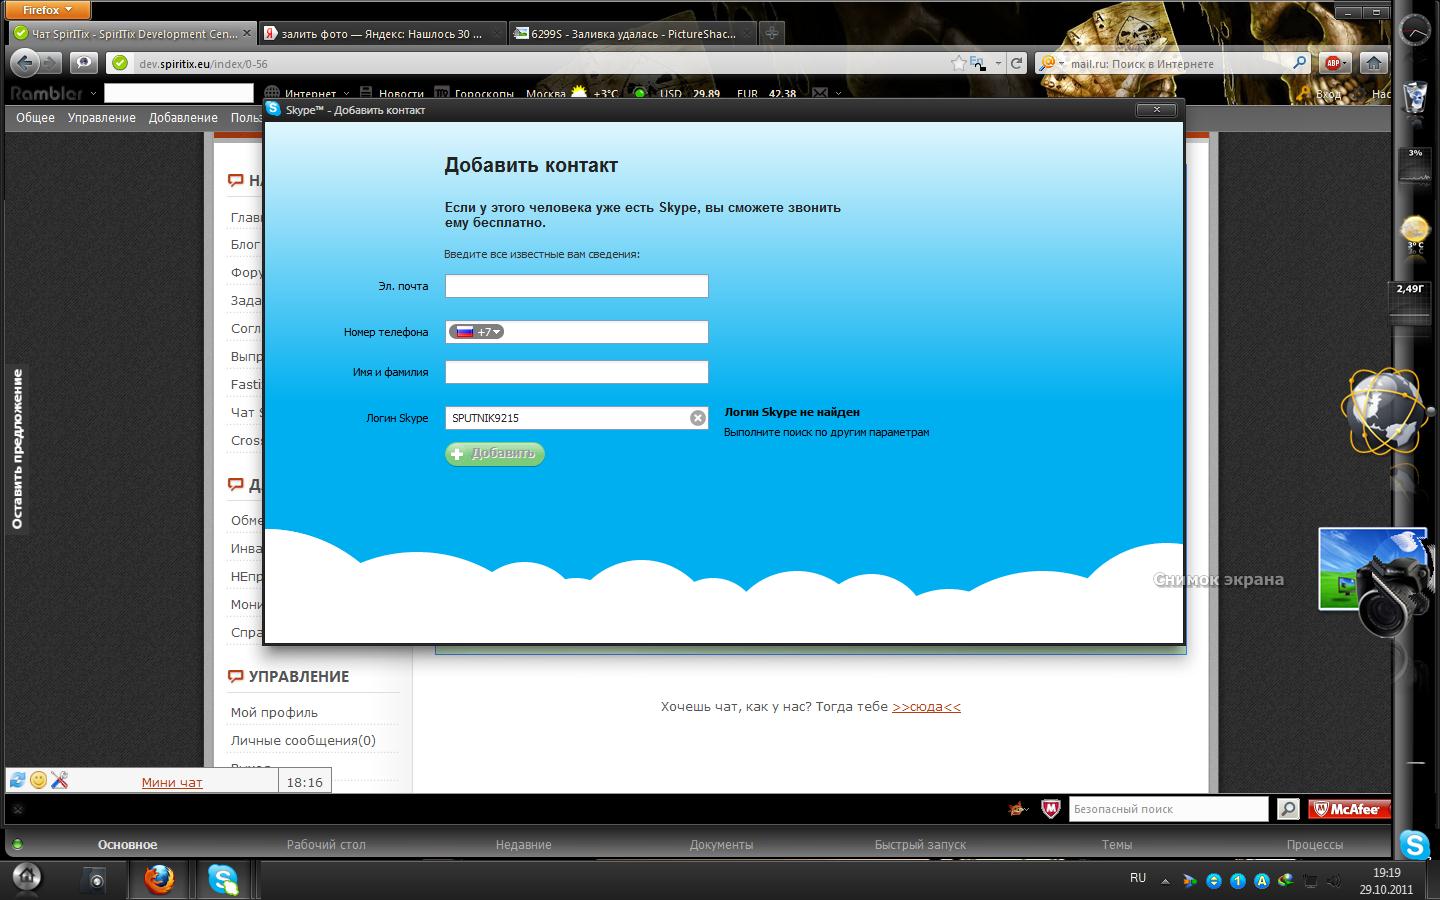The width and height of the screenshot is (1440, 900).
Task: Bookmark page with the star icon
Action: 958,63
